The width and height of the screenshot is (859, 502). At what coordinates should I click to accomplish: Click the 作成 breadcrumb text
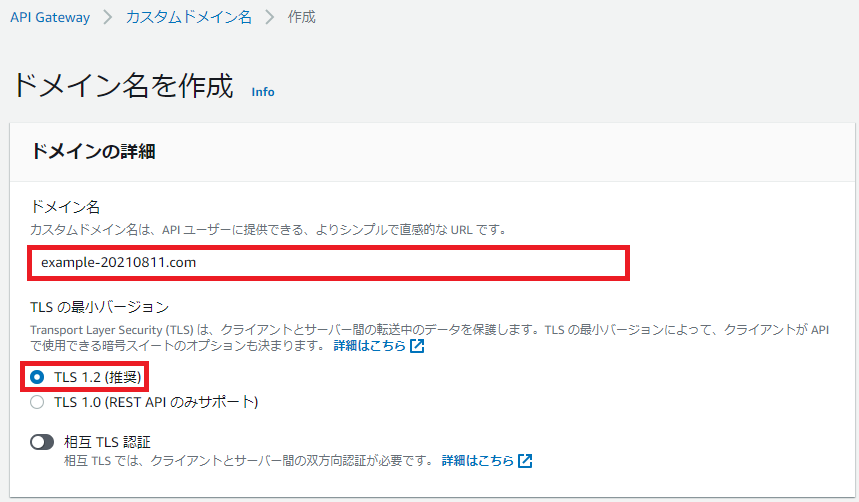(301, 18)
